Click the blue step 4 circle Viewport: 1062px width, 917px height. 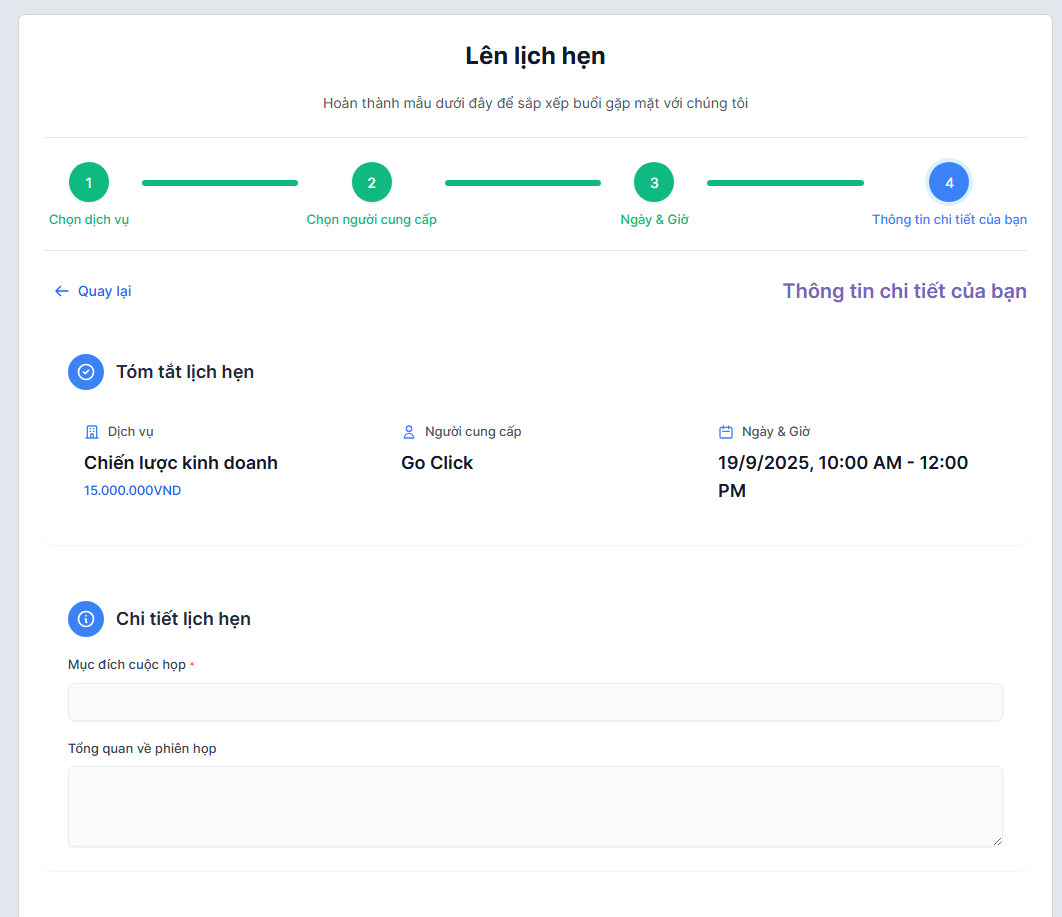pyautogui.click(x=949, y=183)
